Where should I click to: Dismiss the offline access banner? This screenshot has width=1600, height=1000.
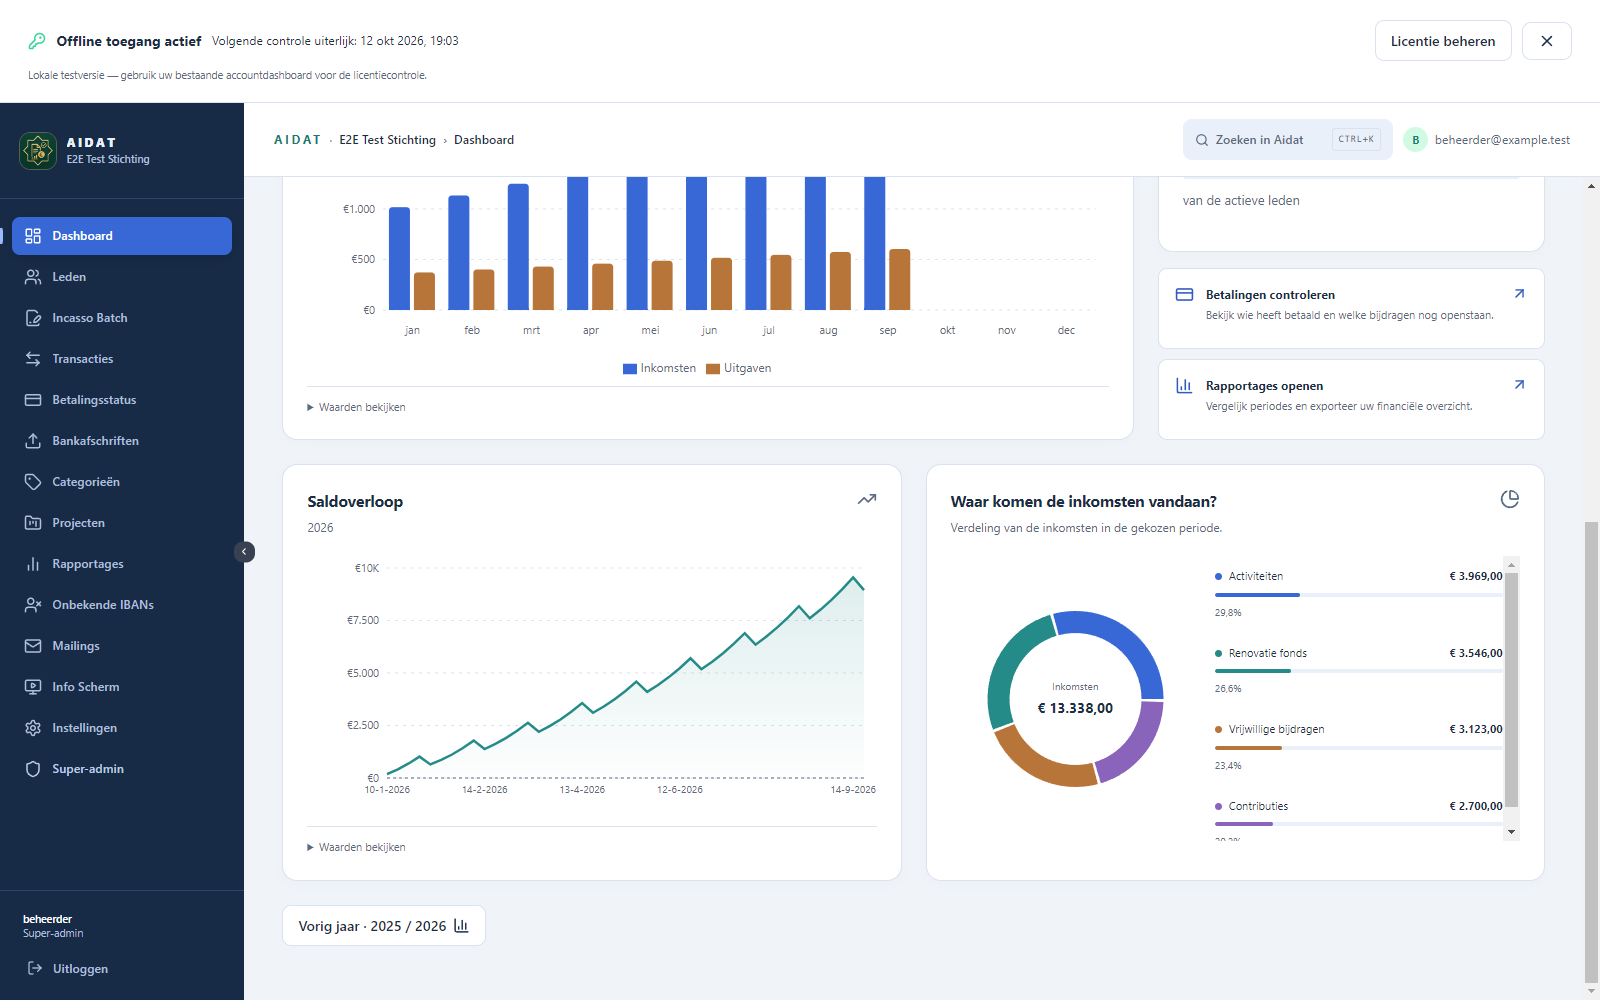[1547, 41]
